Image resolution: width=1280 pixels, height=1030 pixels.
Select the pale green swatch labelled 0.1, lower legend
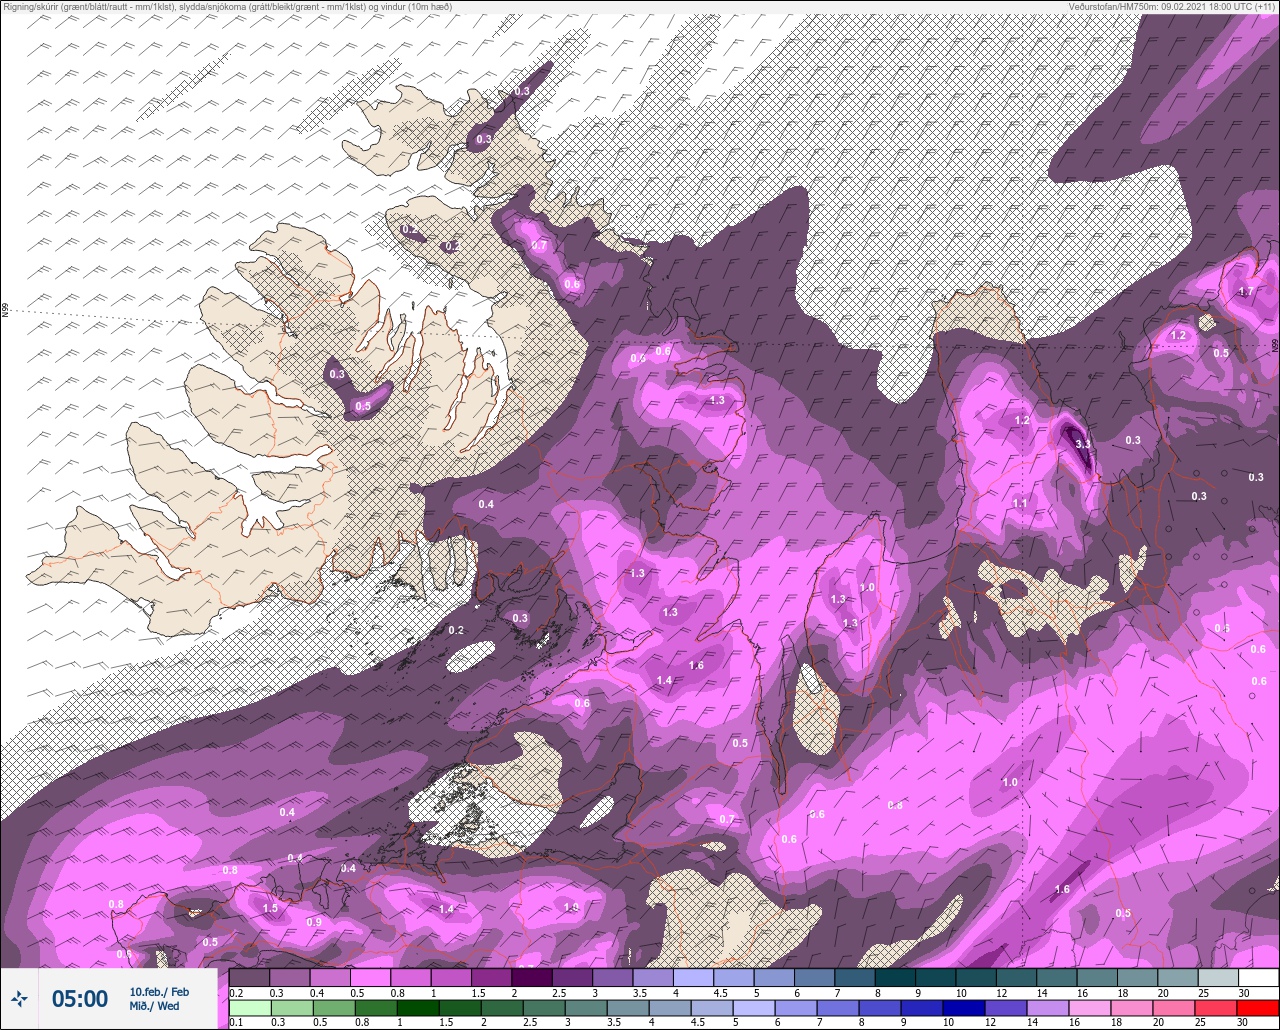[249, 1007]
